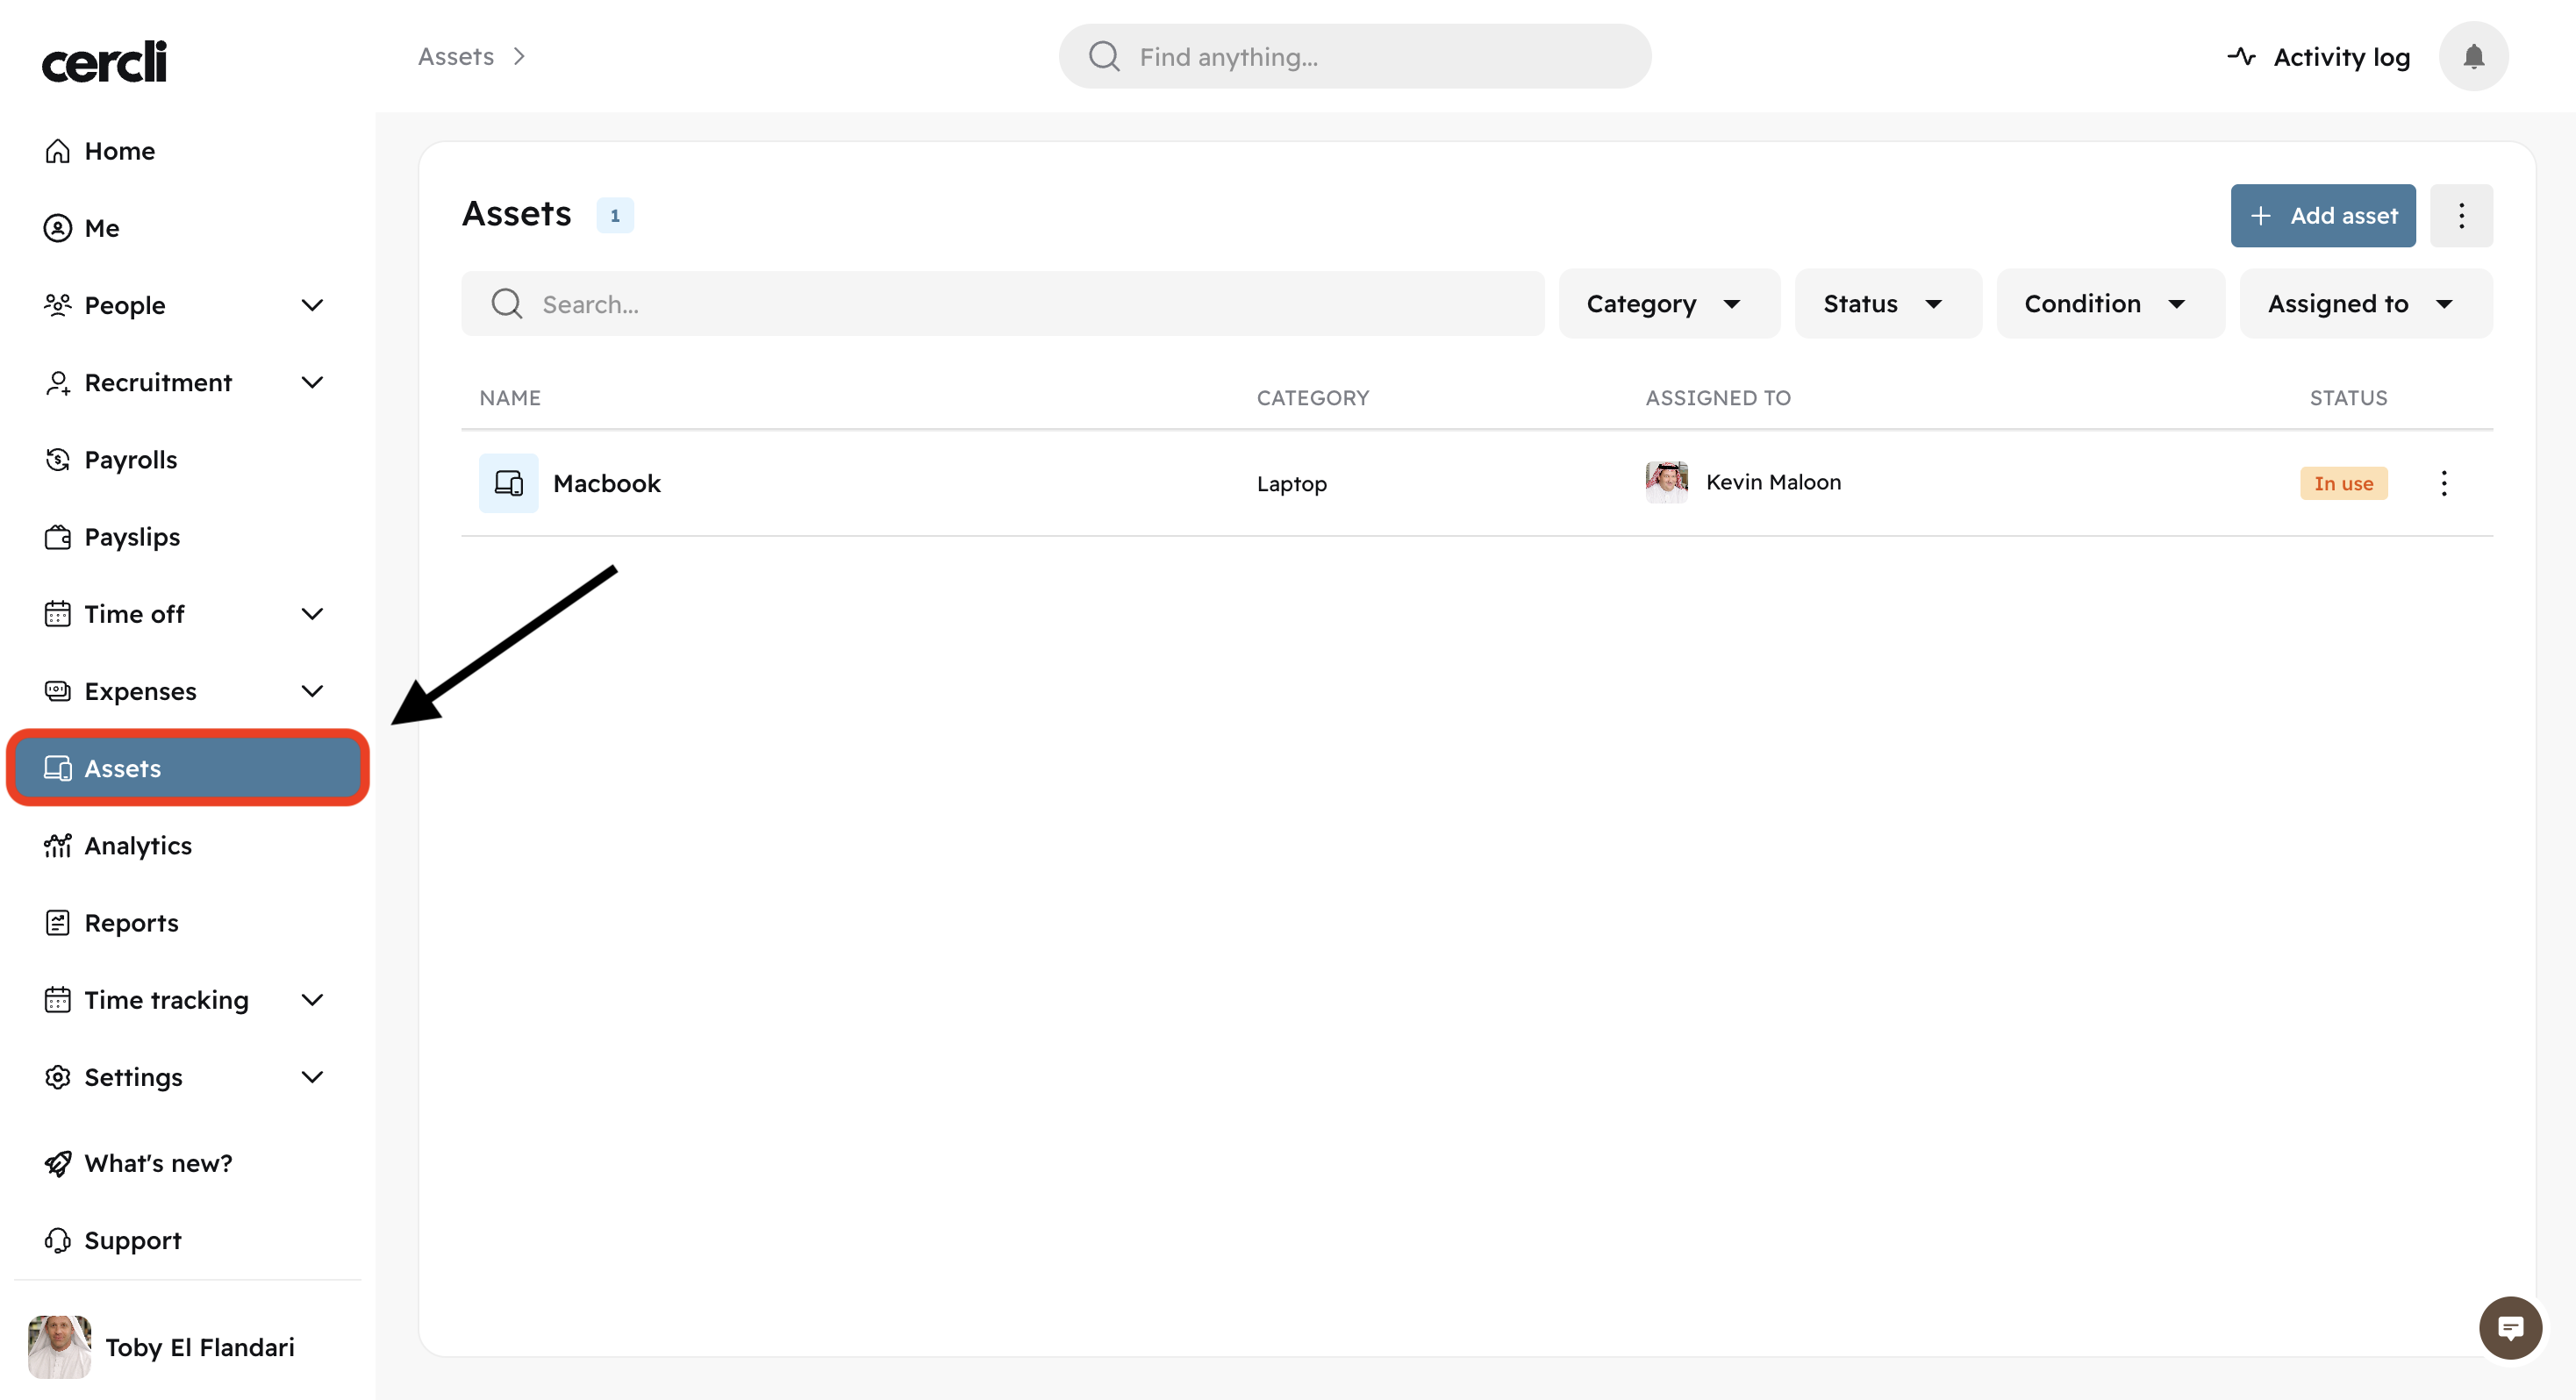
Task: Open Payrolls from the sidebar
Action: click(130, 460)
